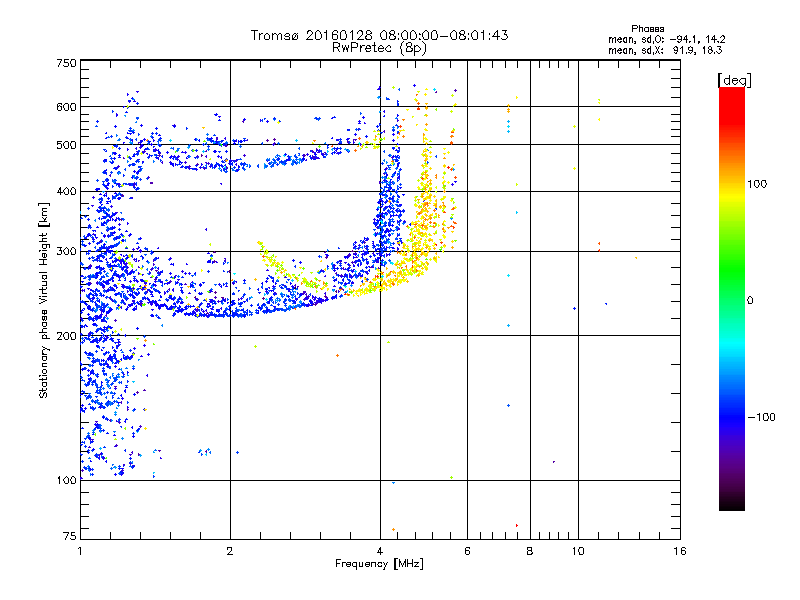The width and height of the screenshot is (800, 600).
Task: Click the x-axis "4" tick label
Action: click(x=380, y=551)
